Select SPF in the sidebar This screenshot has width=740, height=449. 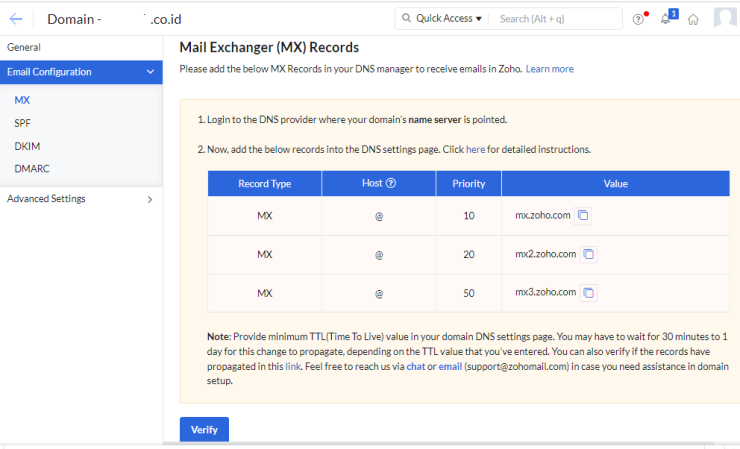[x=22, y=123]
